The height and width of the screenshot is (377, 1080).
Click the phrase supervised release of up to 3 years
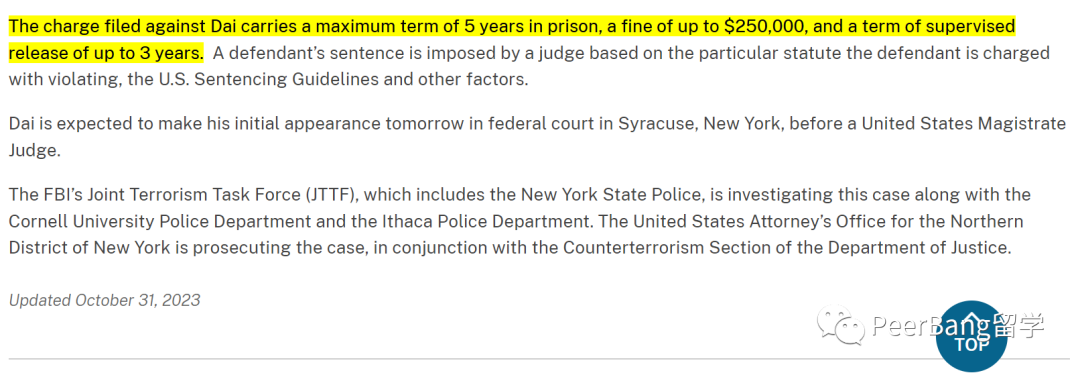pos(511,39)
